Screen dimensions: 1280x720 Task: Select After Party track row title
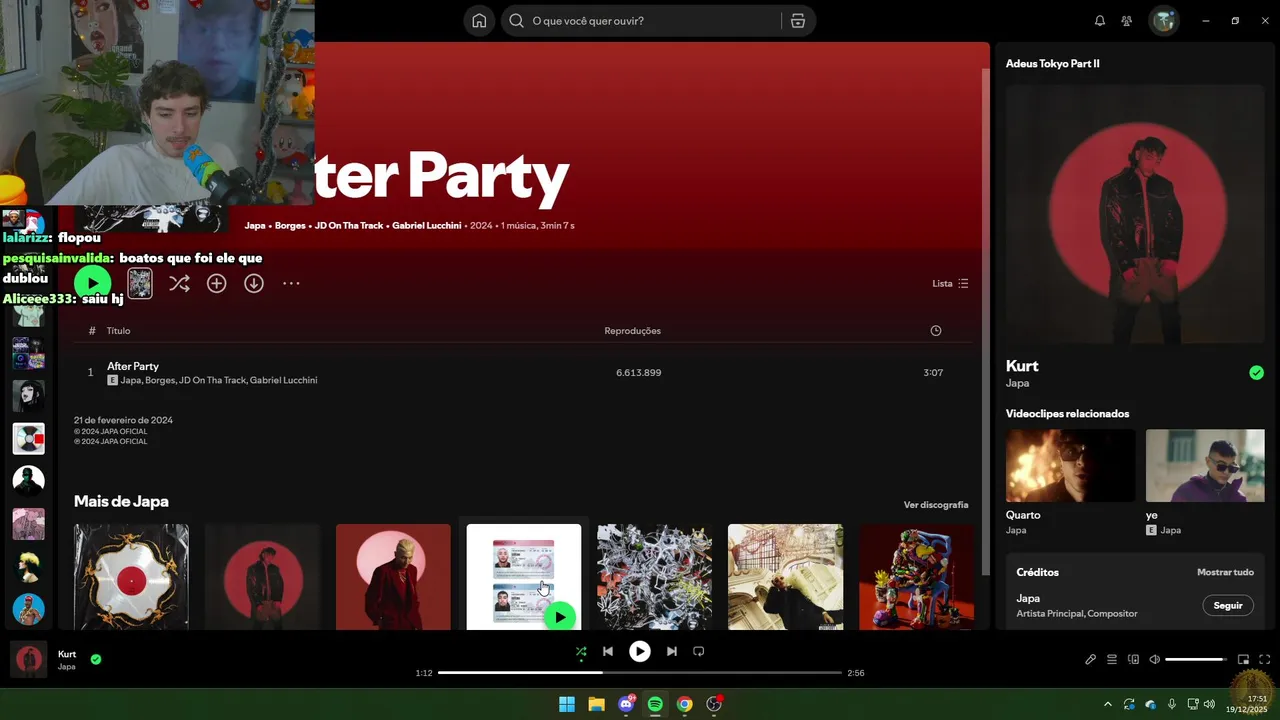pyautogui.click(x=133, y=366)
